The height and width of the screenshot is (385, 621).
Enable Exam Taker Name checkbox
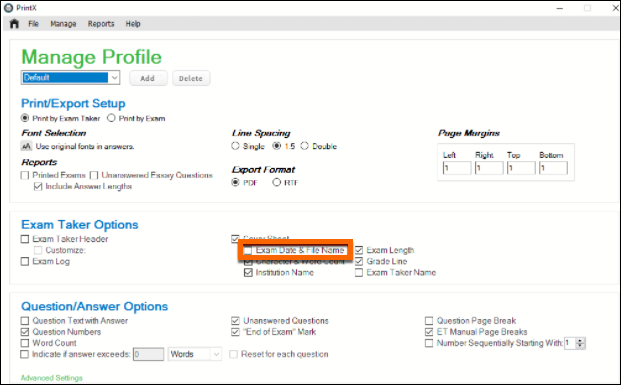[x=359, y=273]
